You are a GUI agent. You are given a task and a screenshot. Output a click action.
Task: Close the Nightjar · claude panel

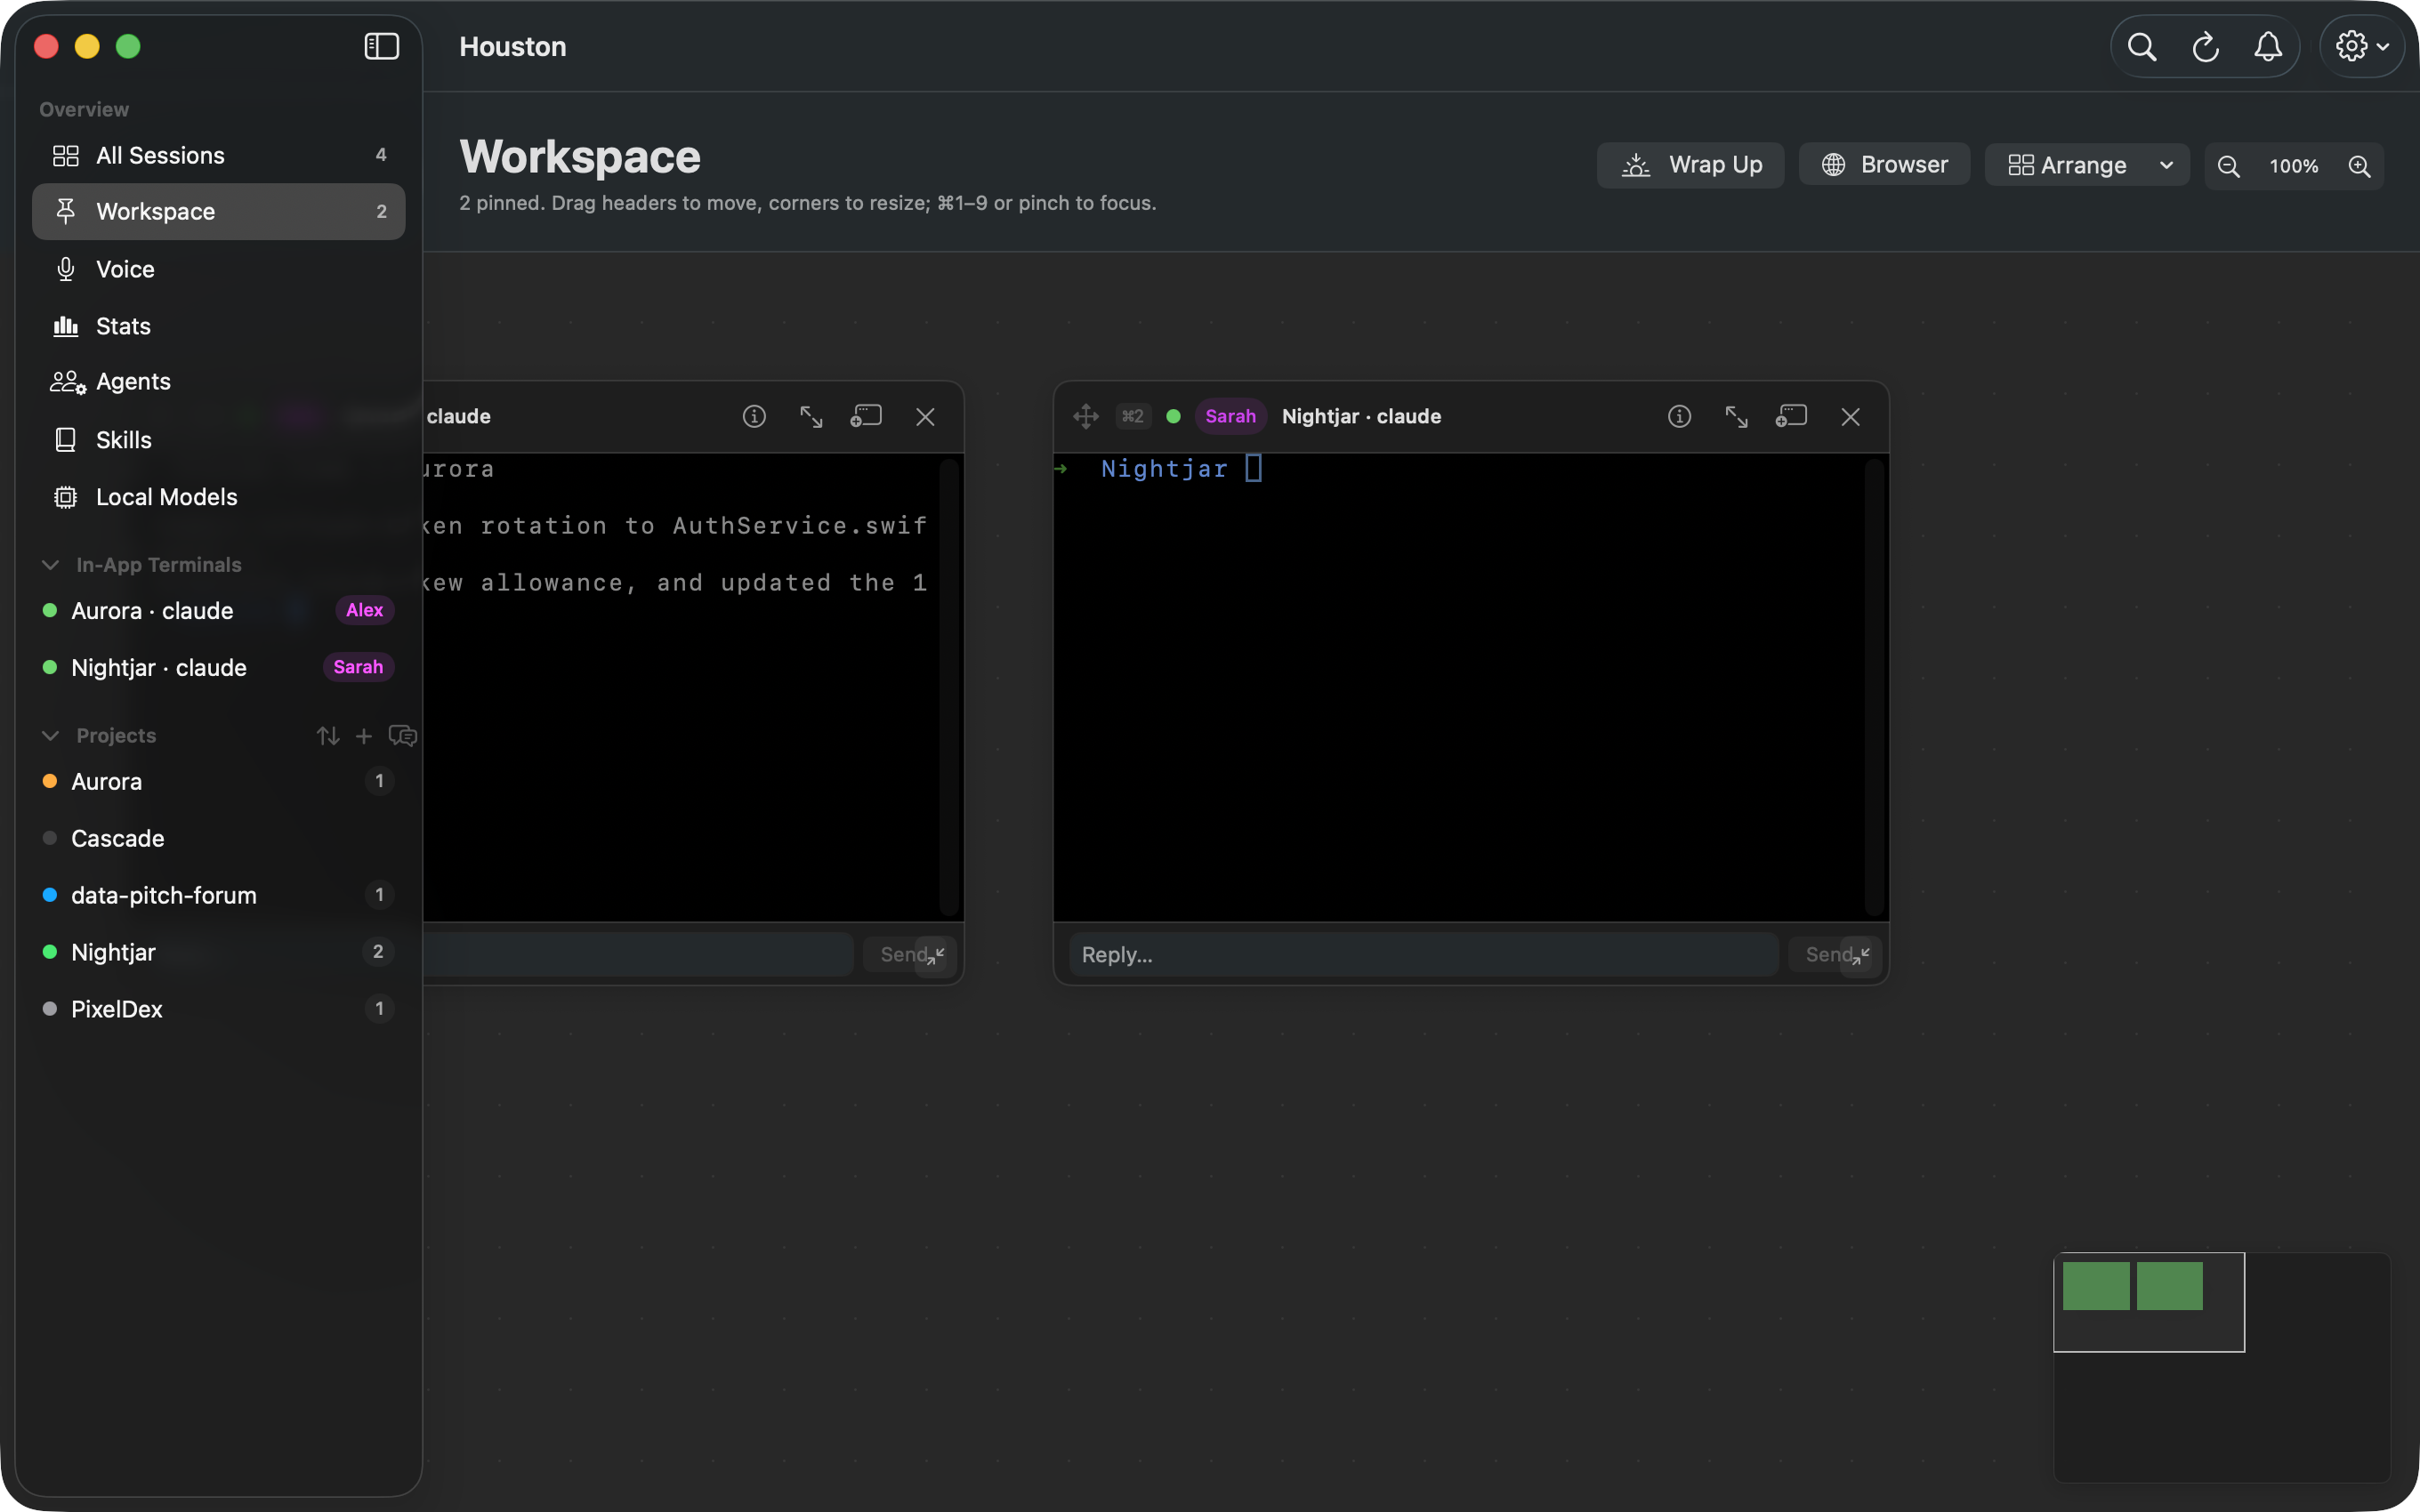click(x=1850, y=416)
